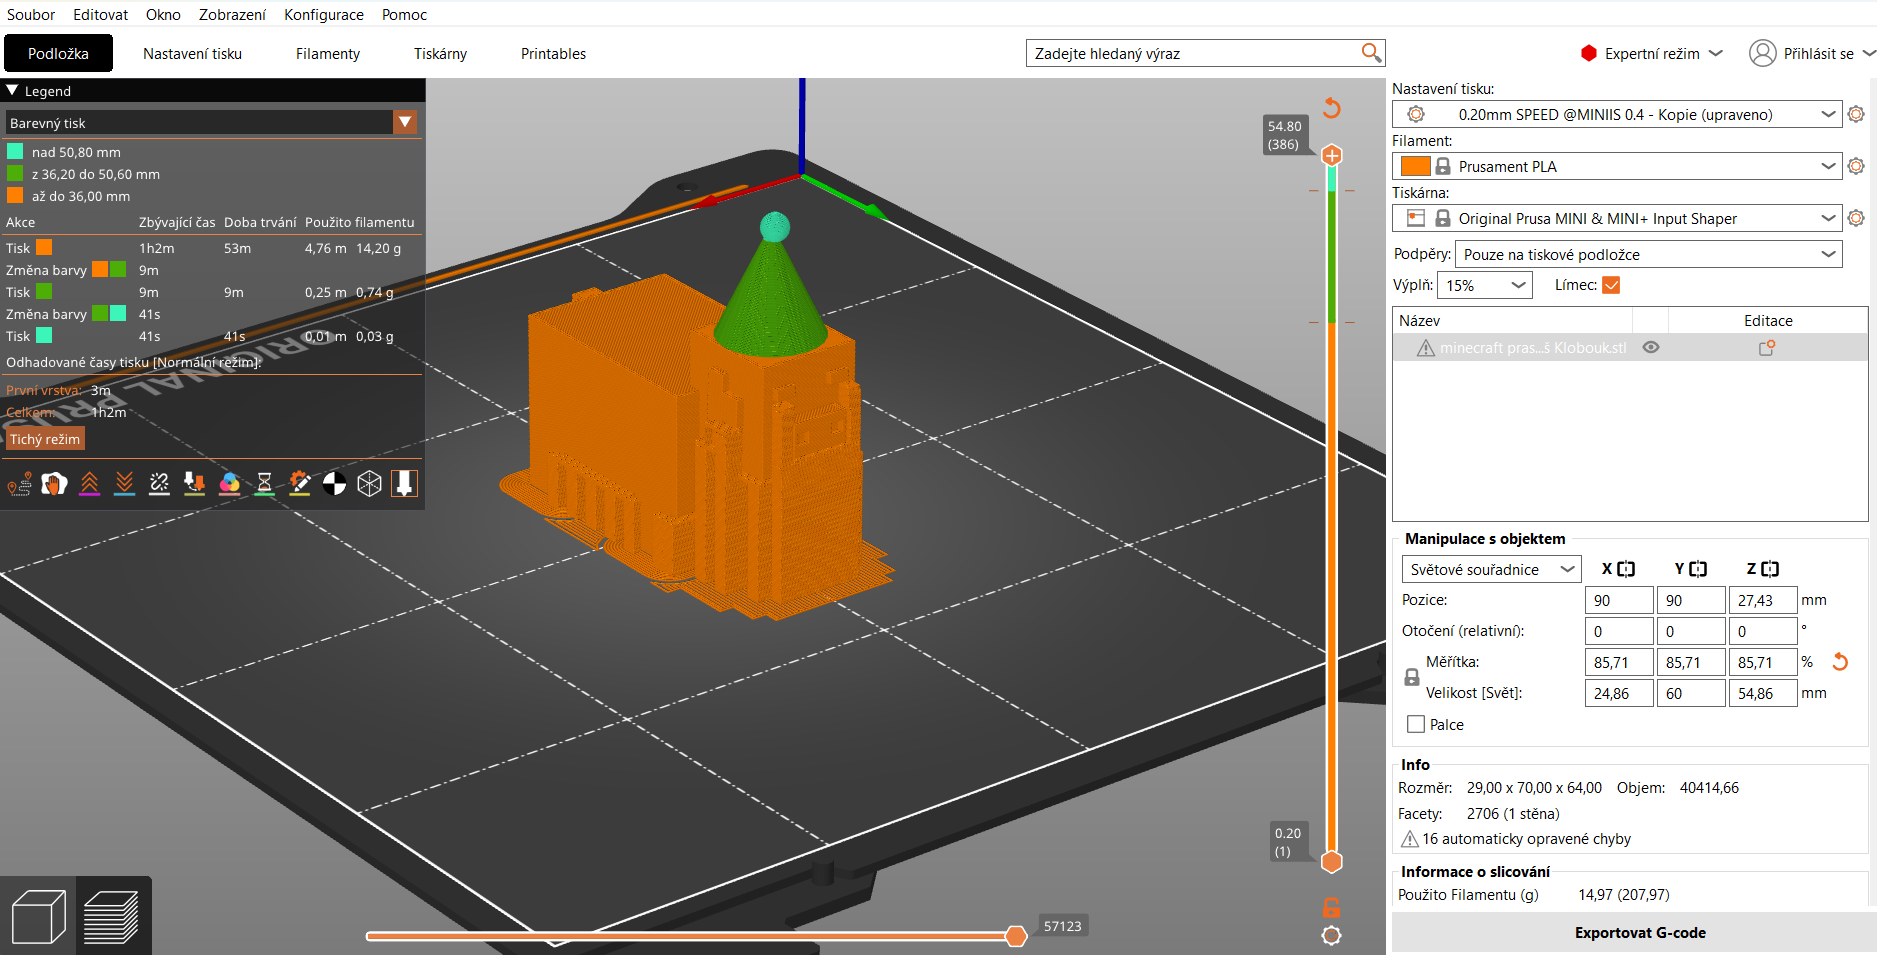Toggle one-layer lock under vertical slider
The width and height of the screenshot is (1877, 955).
1331,908
